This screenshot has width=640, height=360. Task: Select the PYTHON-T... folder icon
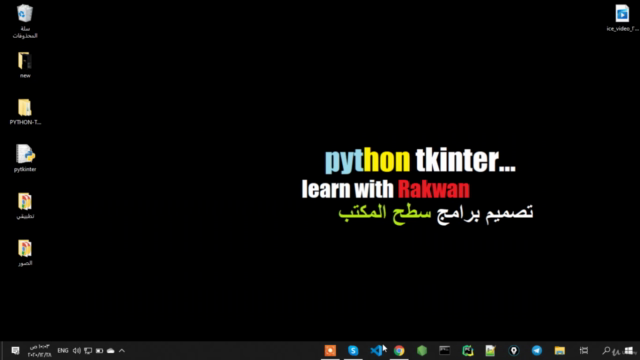(25, 111)
